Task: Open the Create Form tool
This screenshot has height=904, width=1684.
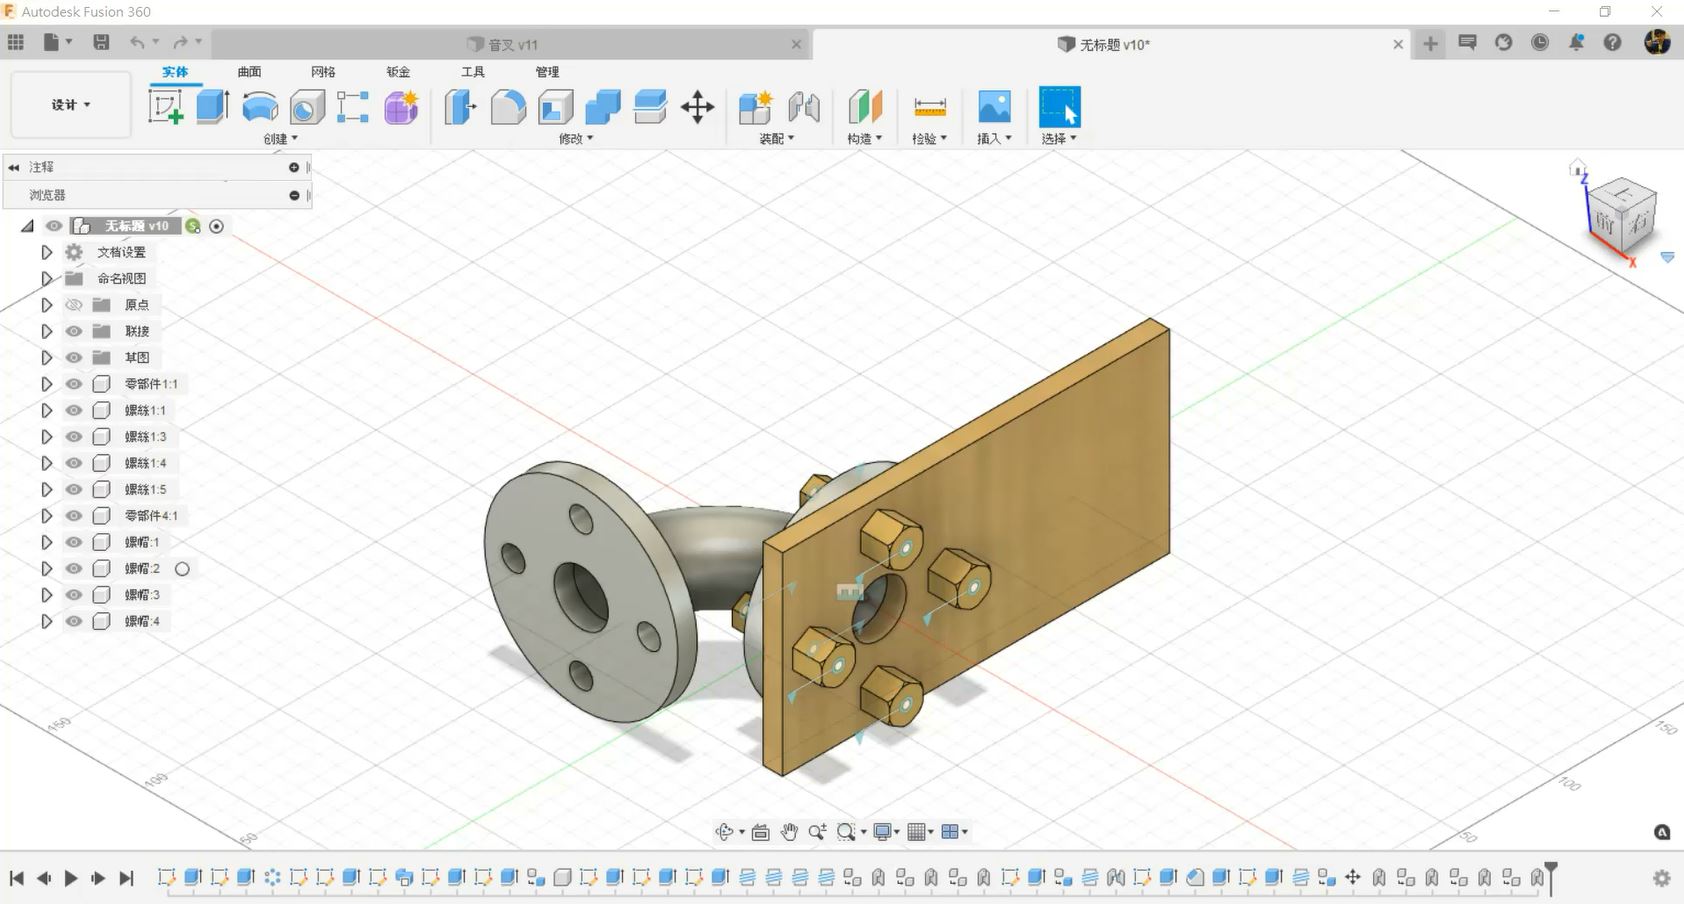Action: click(x=401, y=106)
